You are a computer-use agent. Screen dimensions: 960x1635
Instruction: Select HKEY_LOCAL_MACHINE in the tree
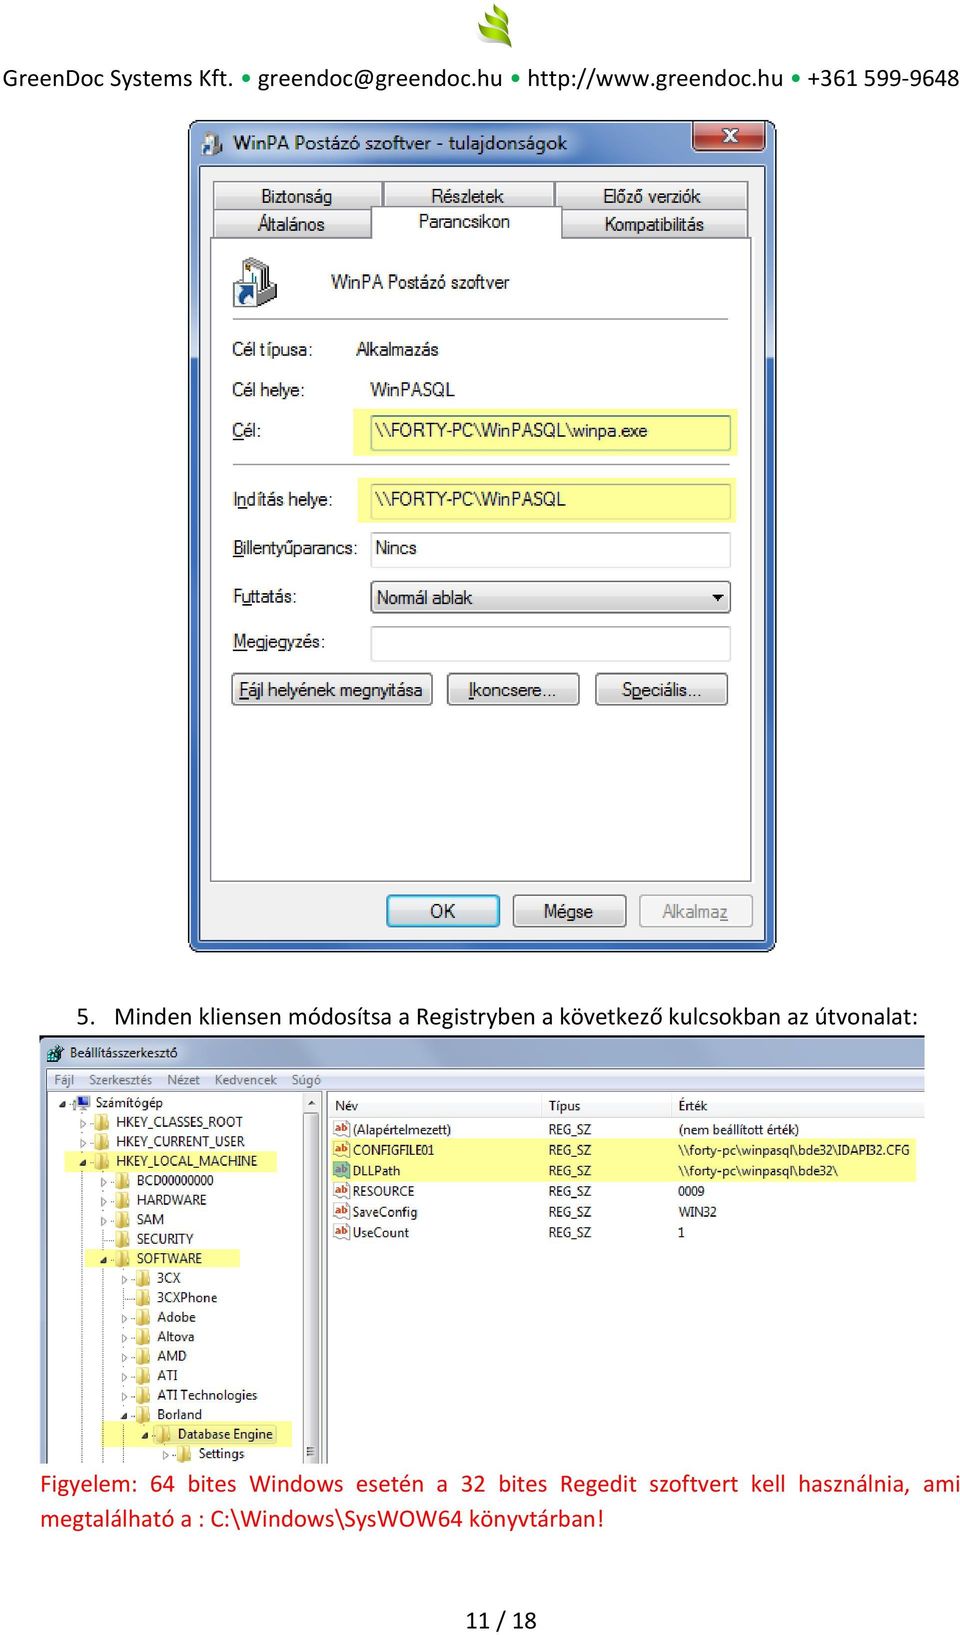click(x=186, y=1161)
